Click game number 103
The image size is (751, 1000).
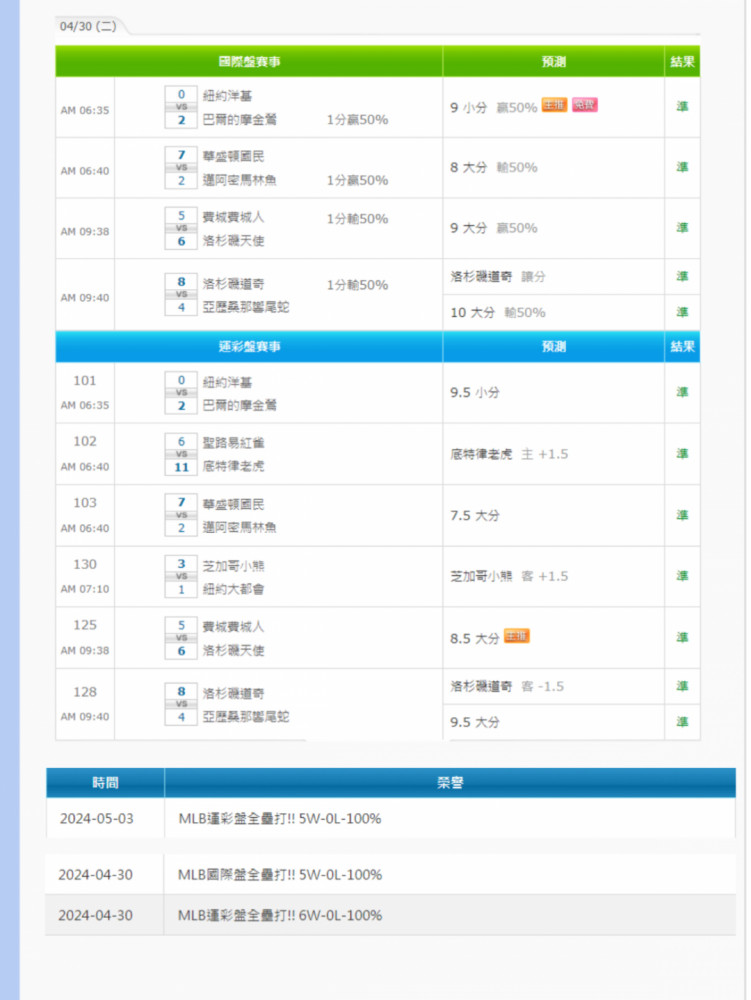[x=85, y=503]
